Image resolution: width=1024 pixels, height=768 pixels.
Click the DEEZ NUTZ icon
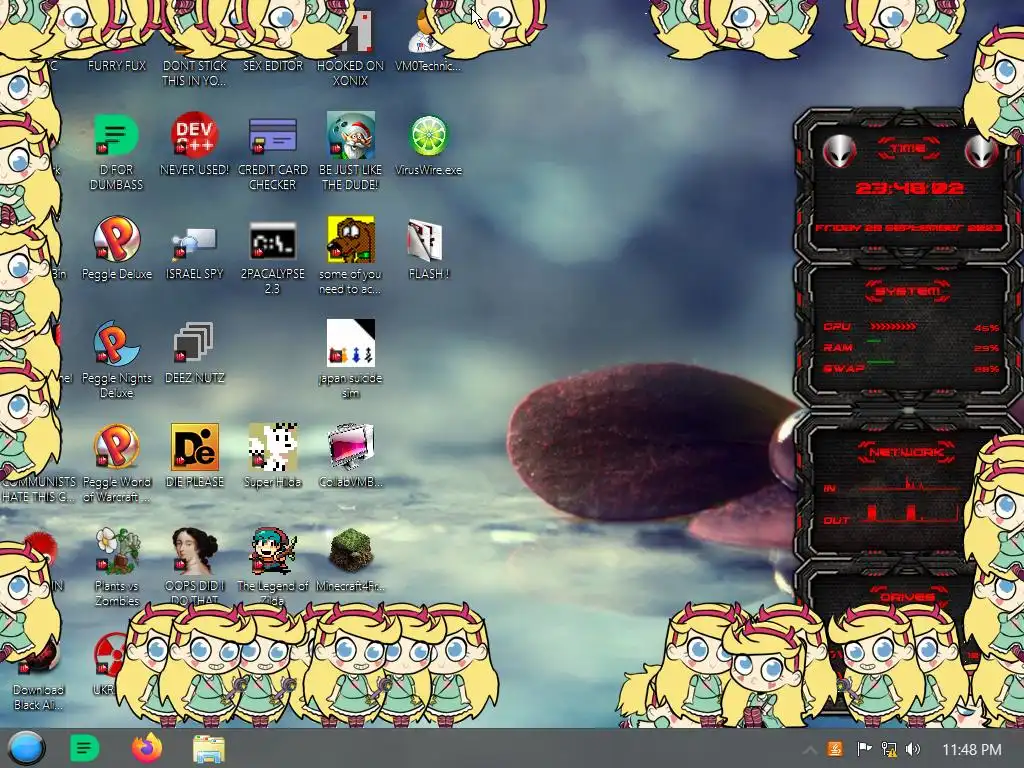click(x=194, y=343)
